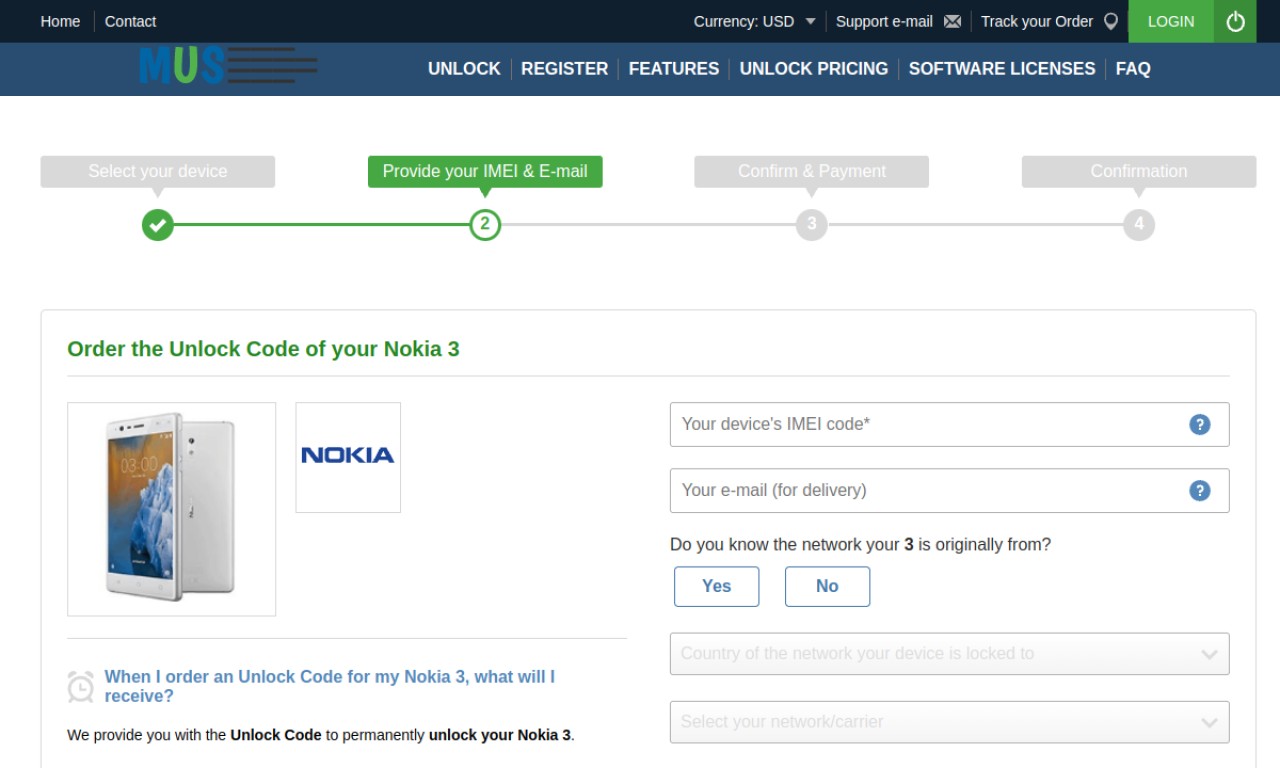Click the Contact link in the top bar
This screenshot has width=1280, height=768.
[130, 21]
